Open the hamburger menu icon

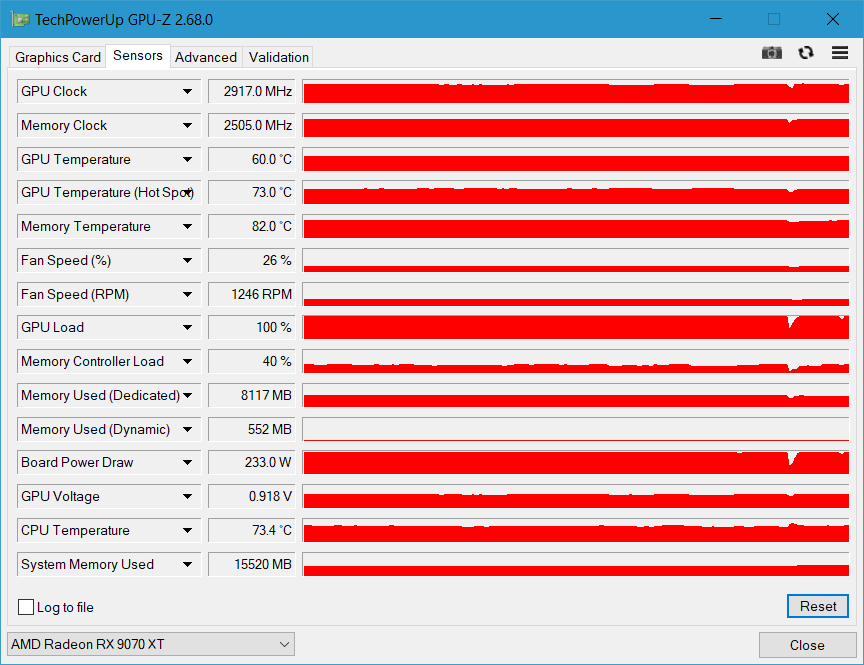click(x=839, y=53)
